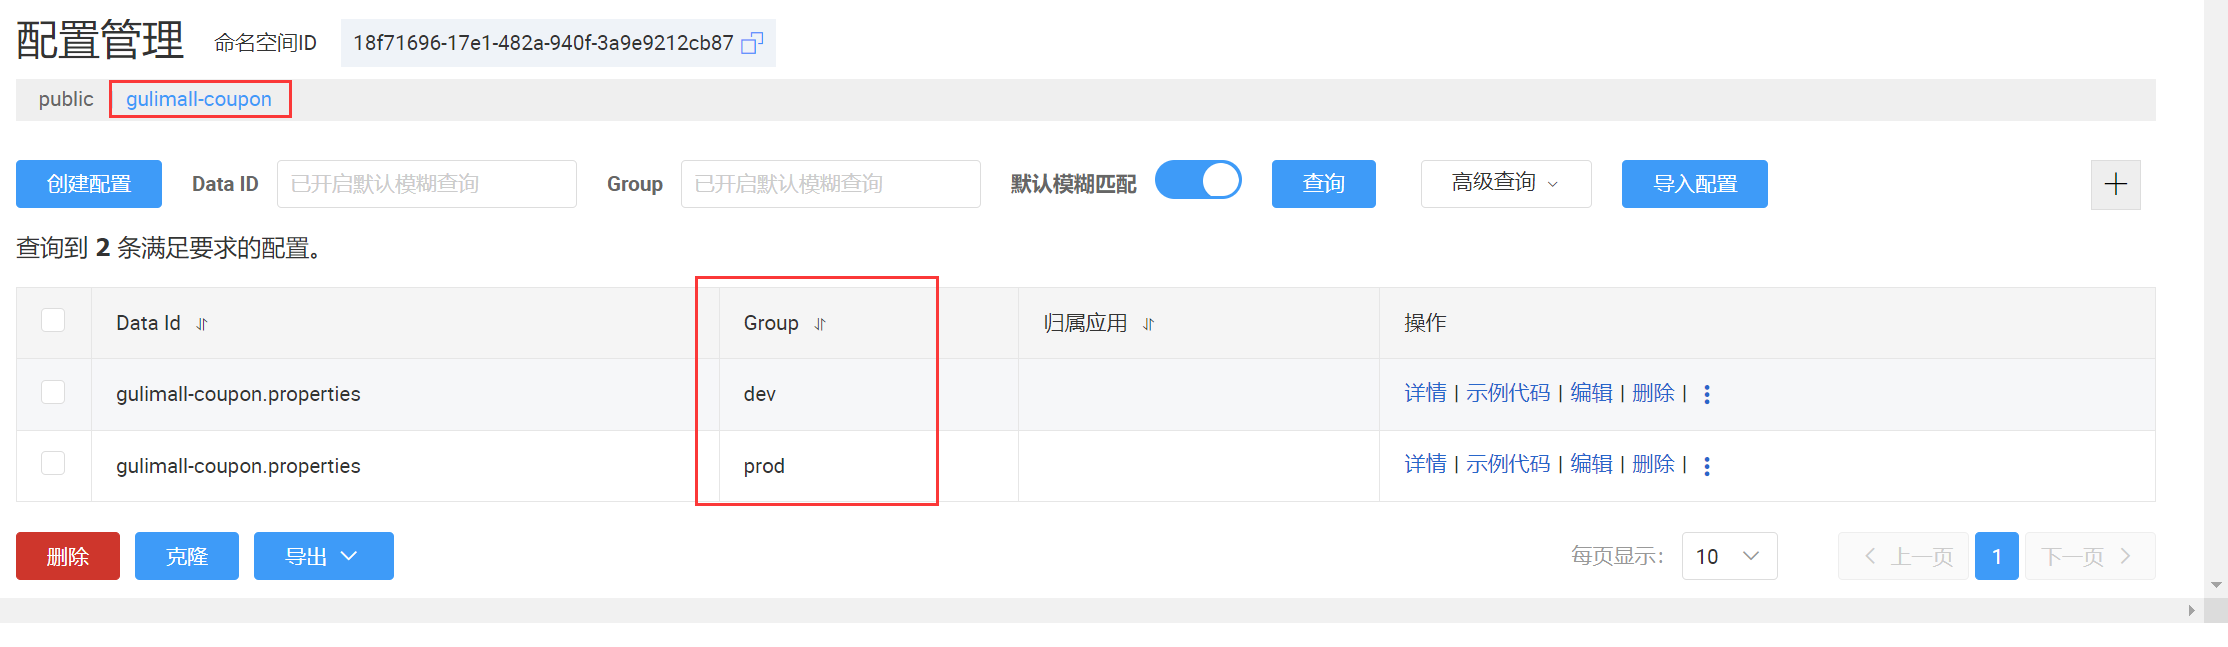Image resolution: width=2228 pixels, height=647 pixels.
Task: Switch to the public namespace tab
Action: point(66,99)
